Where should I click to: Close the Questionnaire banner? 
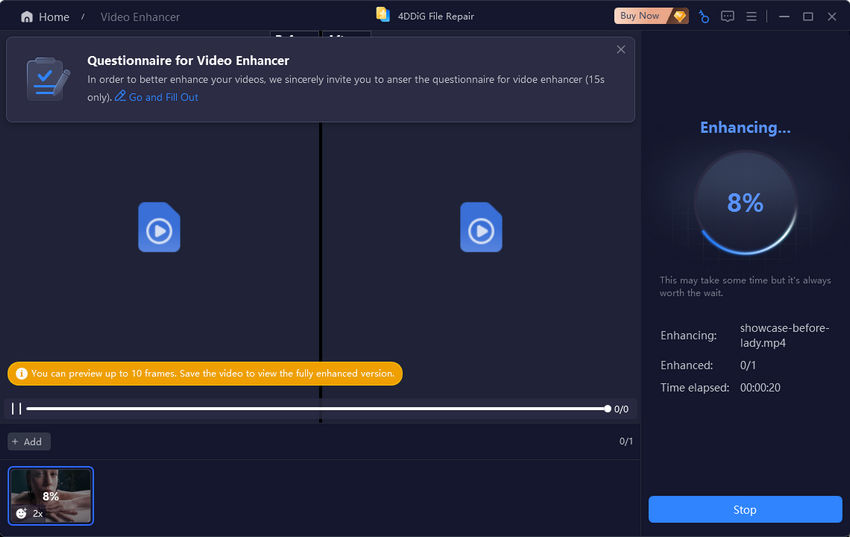pyautogui.click(x=621, y=50)
